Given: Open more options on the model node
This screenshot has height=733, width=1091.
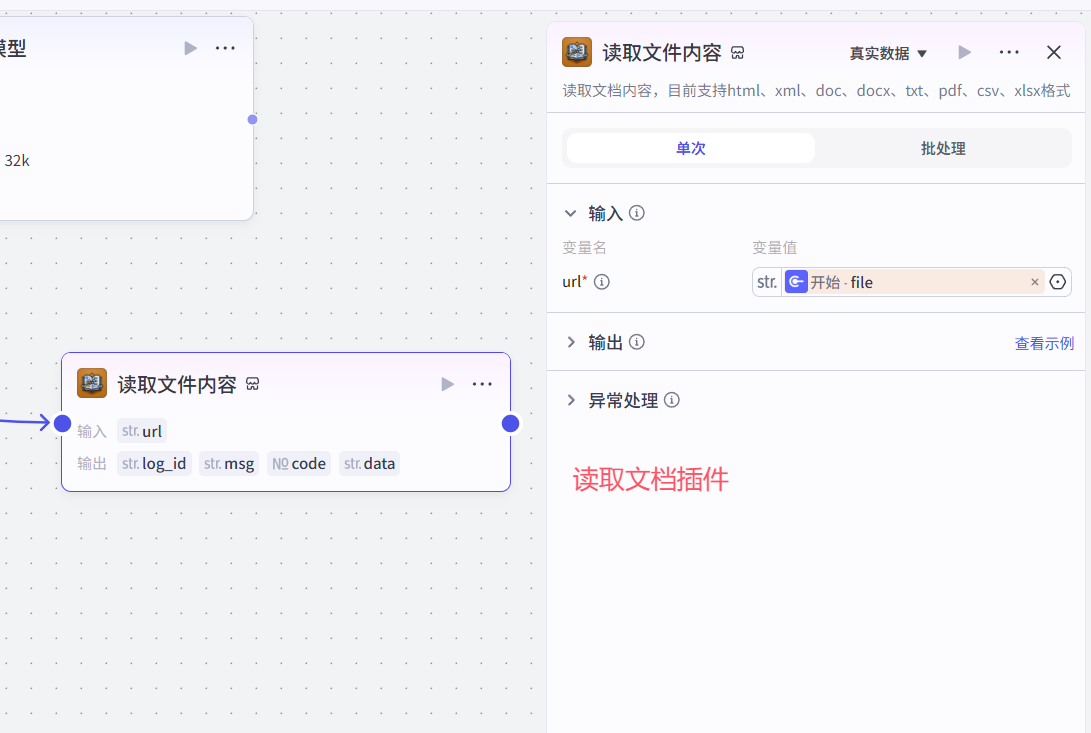Looking at the screenshot, I should pyautogui.click(x=225, y=48).
